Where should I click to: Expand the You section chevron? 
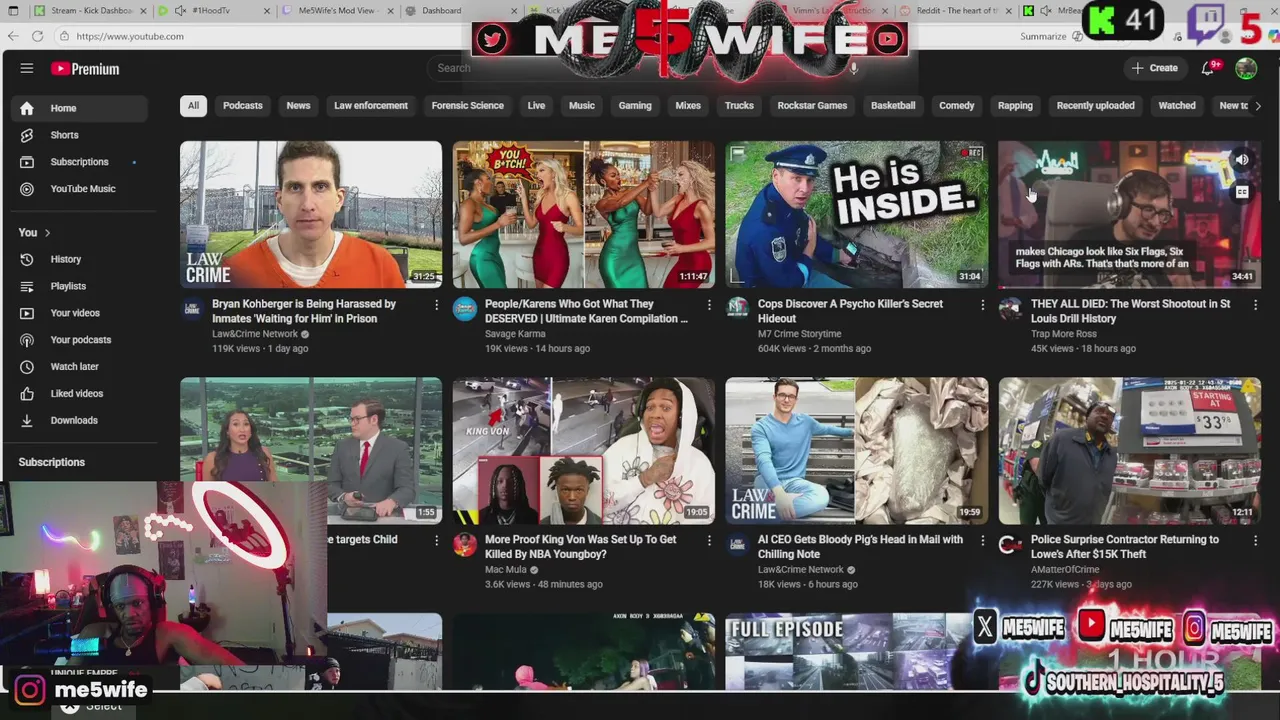pos(47,233)
